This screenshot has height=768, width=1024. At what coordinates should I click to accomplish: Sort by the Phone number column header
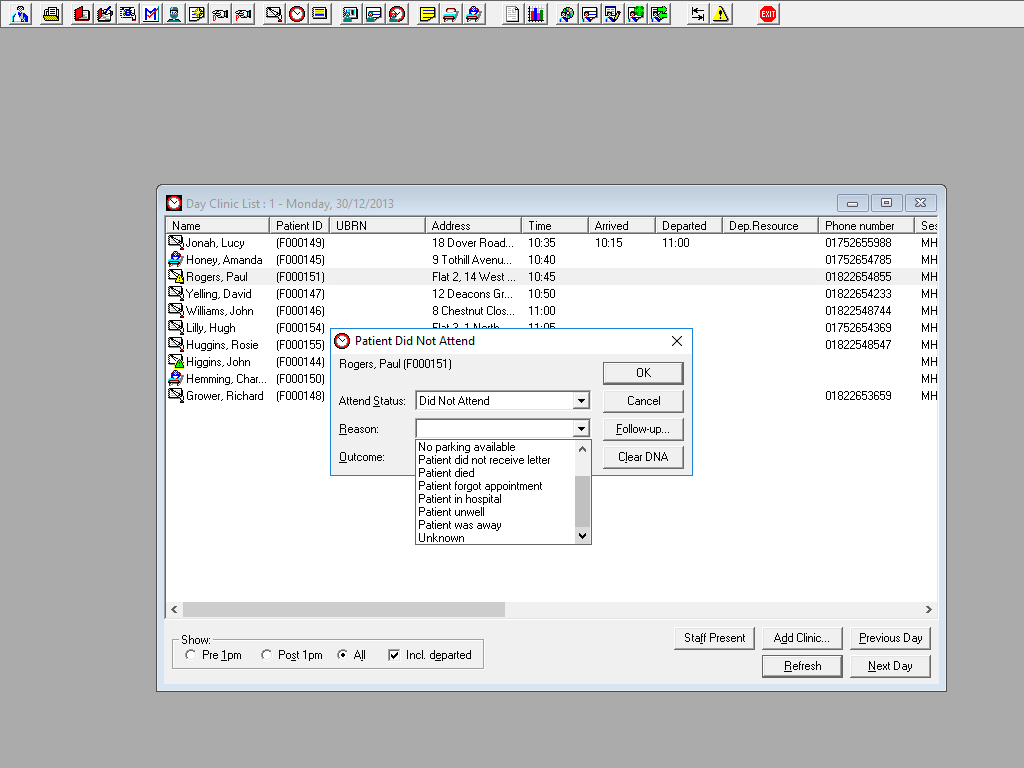(866, 225)
